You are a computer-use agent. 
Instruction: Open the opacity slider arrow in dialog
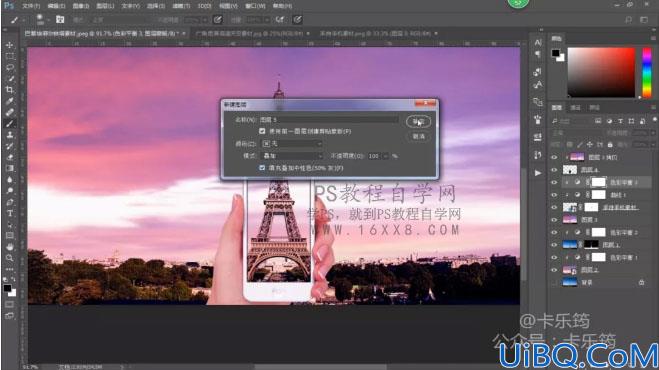385,156
